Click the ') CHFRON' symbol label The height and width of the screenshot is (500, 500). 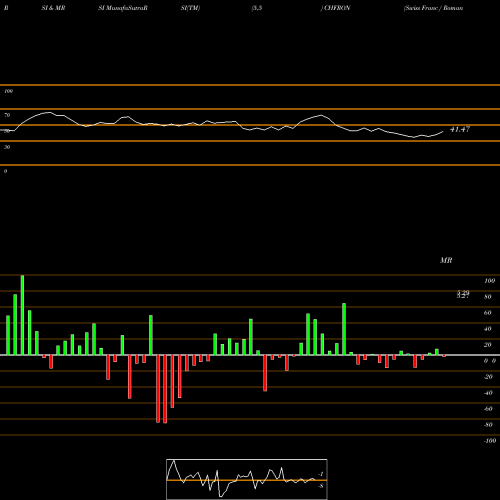click(335, 8)
